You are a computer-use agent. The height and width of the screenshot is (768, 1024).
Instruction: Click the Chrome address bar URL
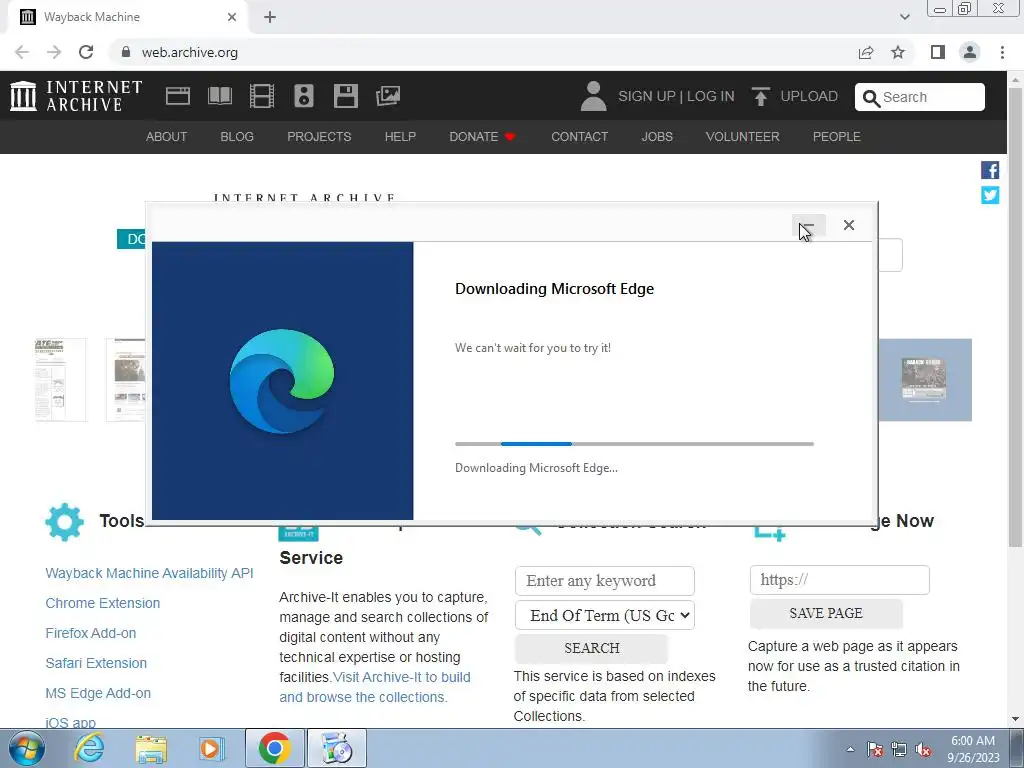coord(189,52)
